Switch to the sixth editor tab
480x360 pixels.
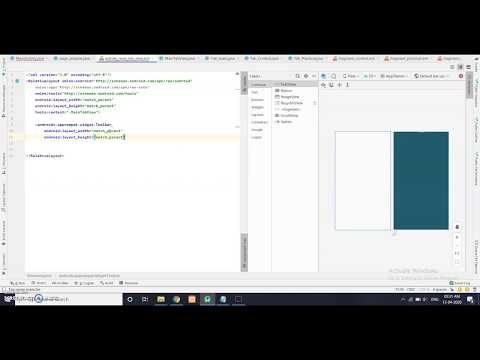click(264, 59)
